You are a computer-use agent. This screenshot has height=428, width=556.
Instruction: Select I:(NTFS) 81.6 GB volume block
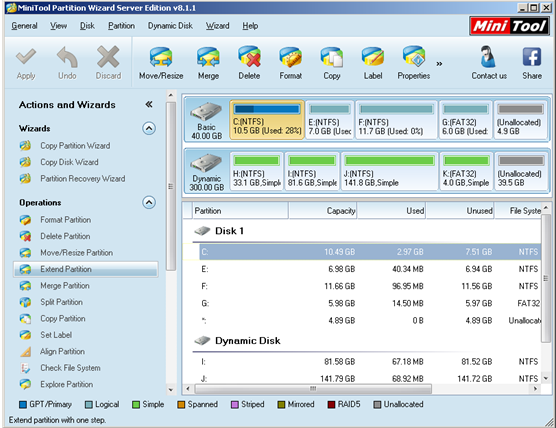click(x=312, y=171)
